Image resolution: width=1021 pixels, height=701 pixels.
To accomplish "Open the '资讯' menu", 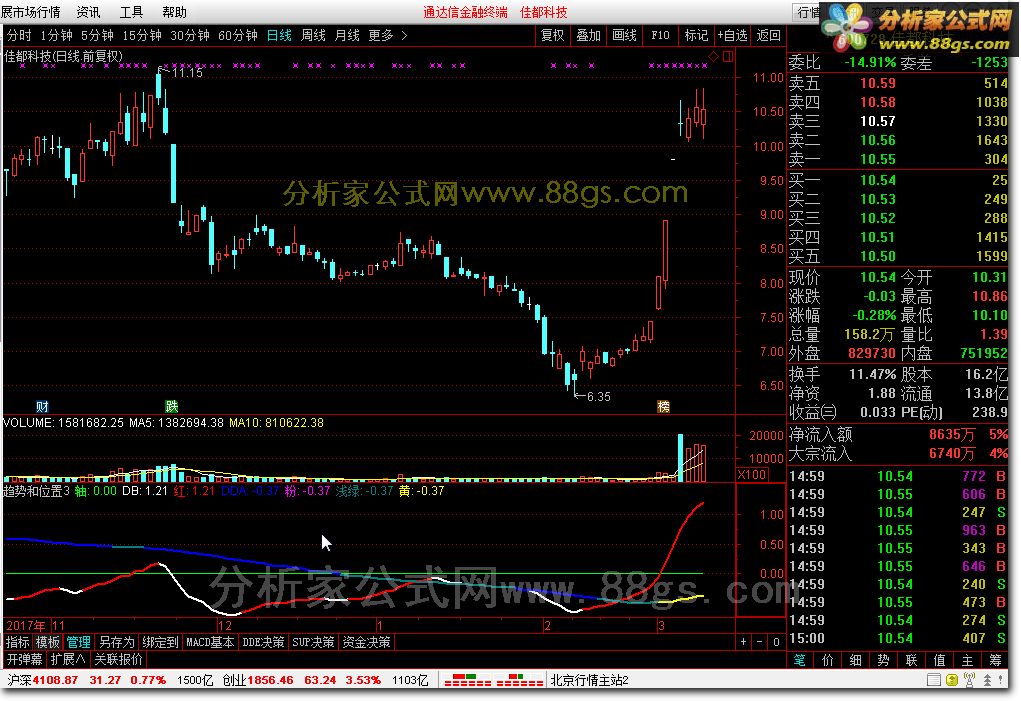I will 88,12.
